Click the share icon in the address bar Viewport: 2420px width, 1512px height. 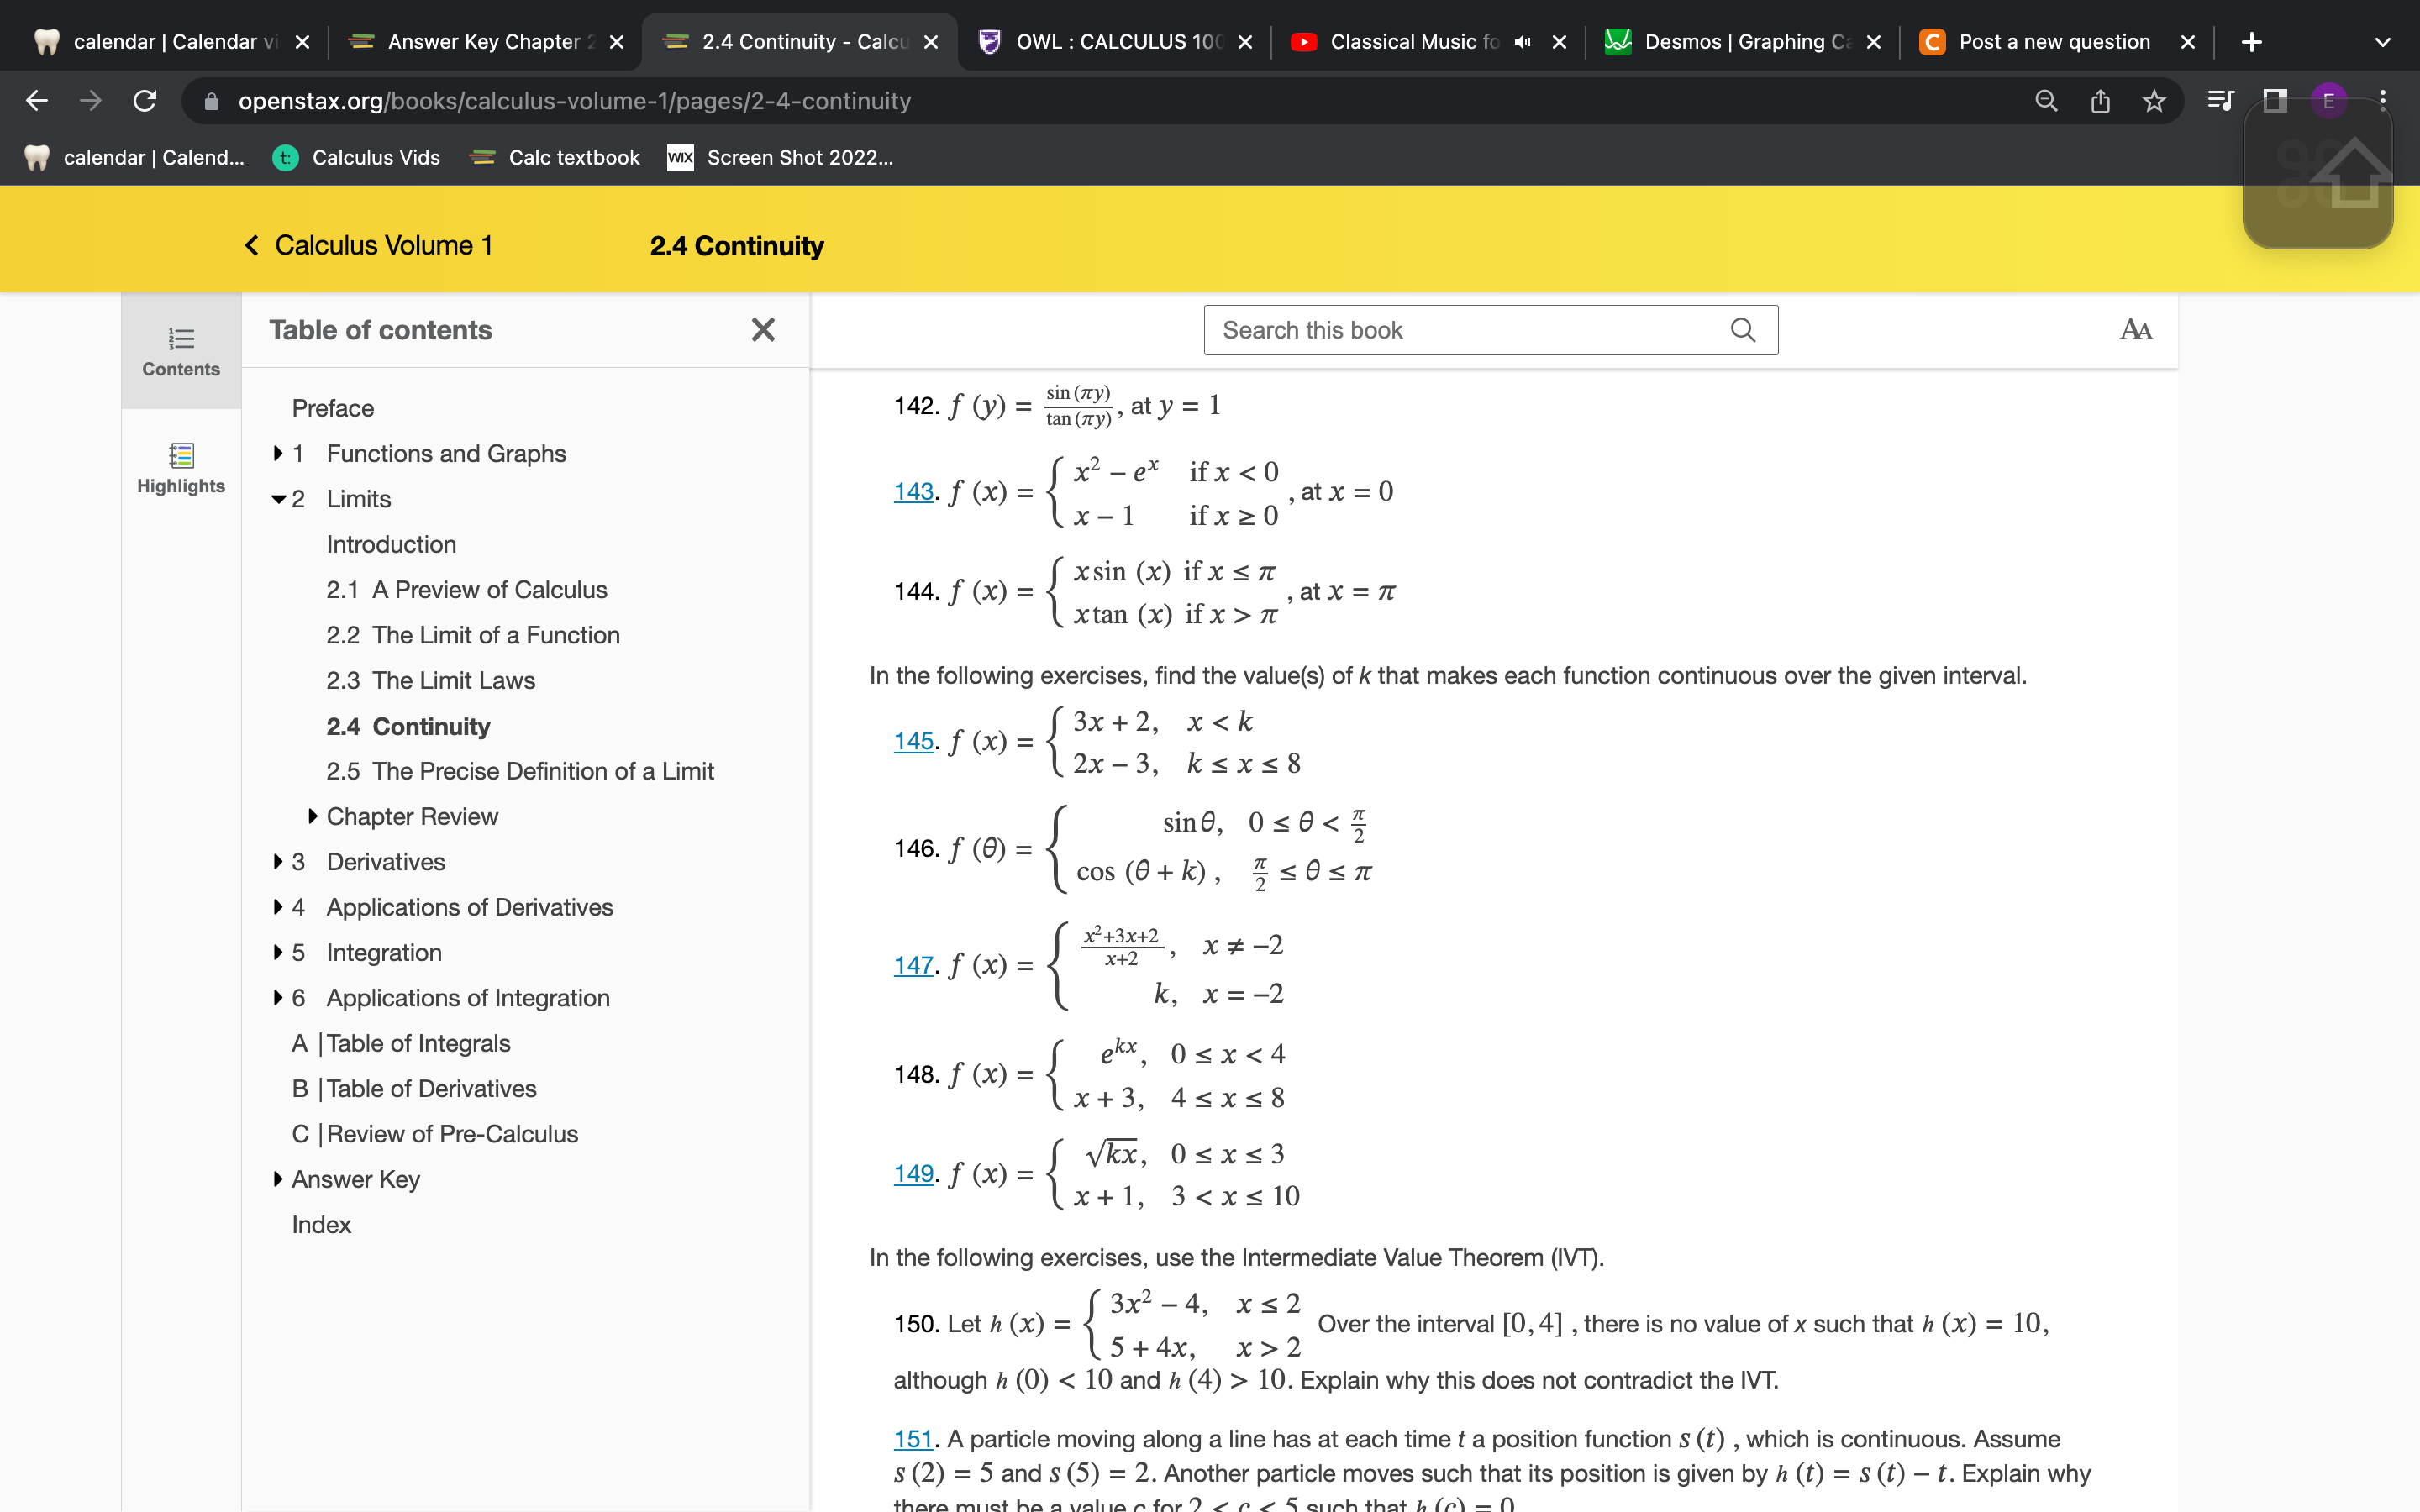(x=2098, y=100)
